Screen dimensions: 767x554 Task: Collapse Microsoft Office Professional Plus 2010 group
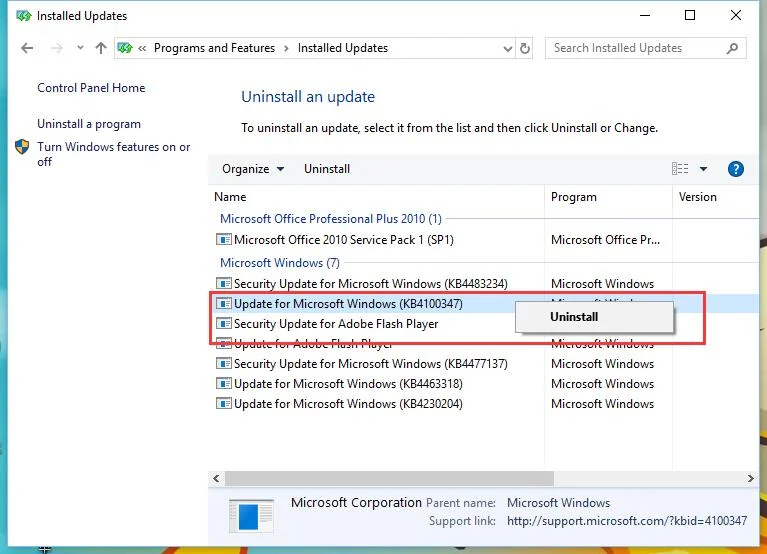tap(331, 219)
